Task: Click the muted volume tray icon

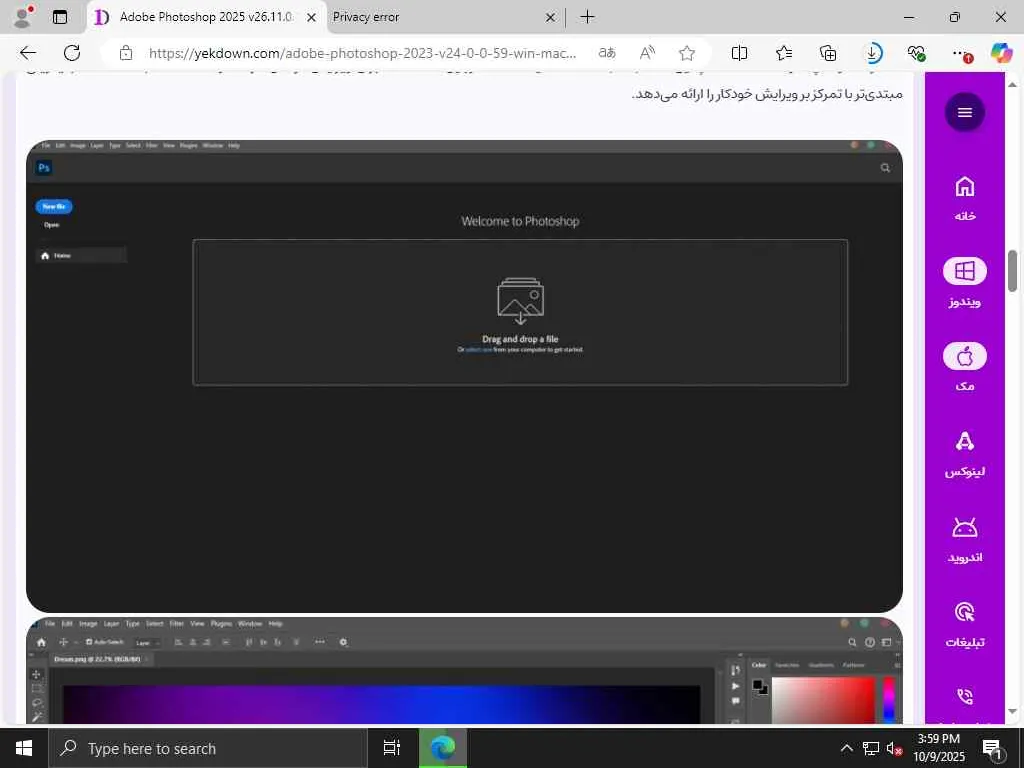Action: [894, 748]
